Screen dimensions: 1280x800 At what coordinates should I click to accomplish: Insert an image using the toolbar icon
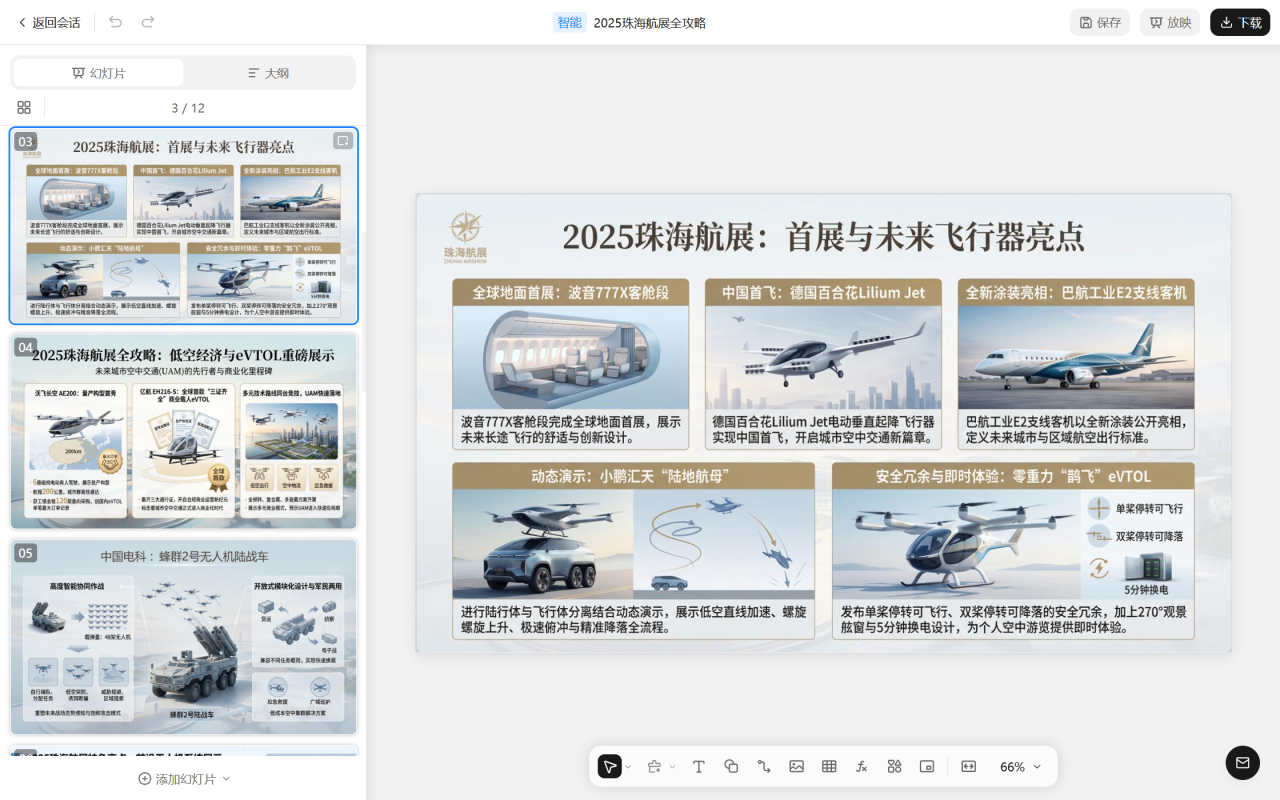(x=796, y=766)
